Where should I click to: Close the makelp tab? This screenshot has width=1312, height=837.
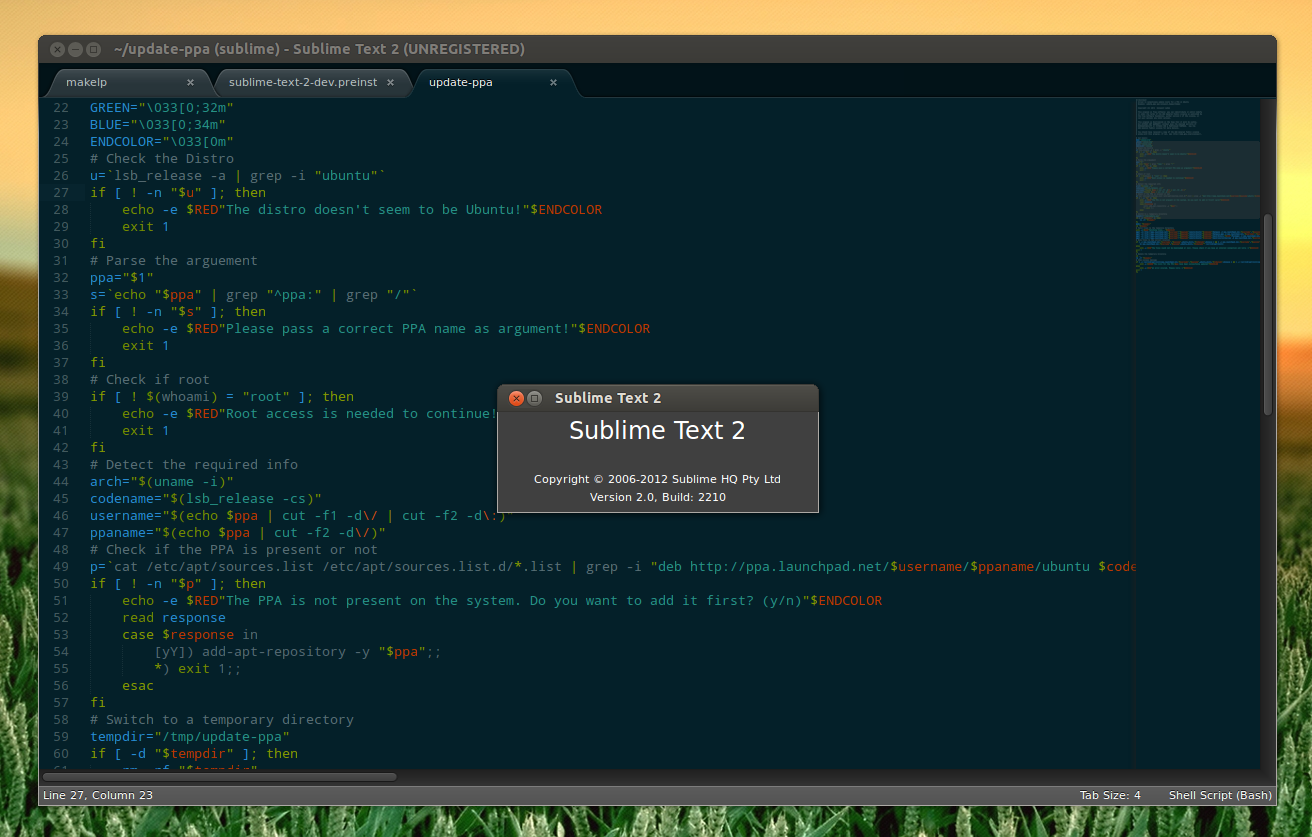click(x=190, y=82)
